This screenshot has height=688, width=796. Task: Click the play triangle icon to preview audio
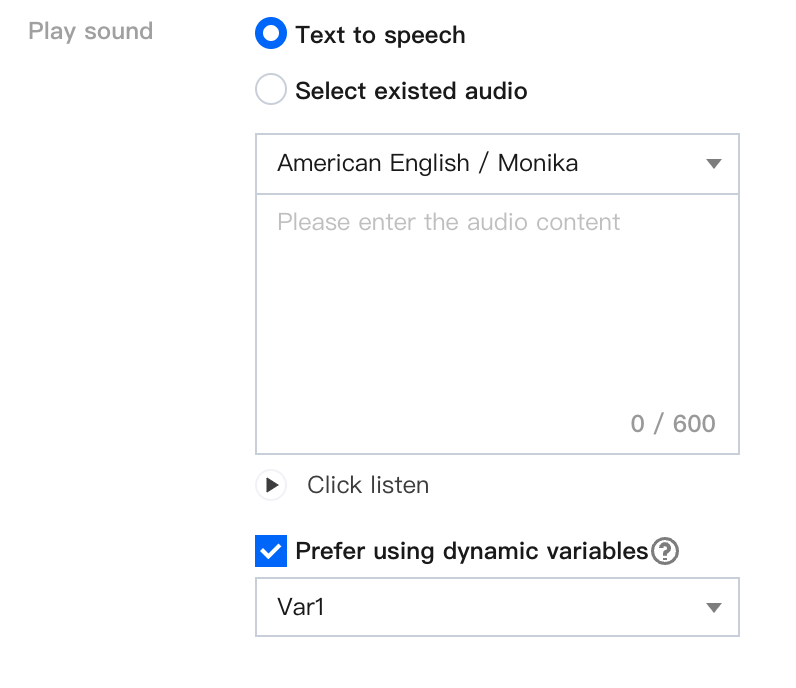[272, 485]
